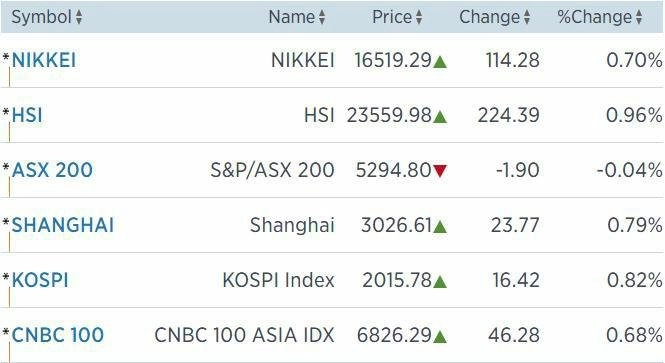Viewport: 665px width, 363px height.
Task: Sort table by %Change column arrows
Action: [639, 17]
